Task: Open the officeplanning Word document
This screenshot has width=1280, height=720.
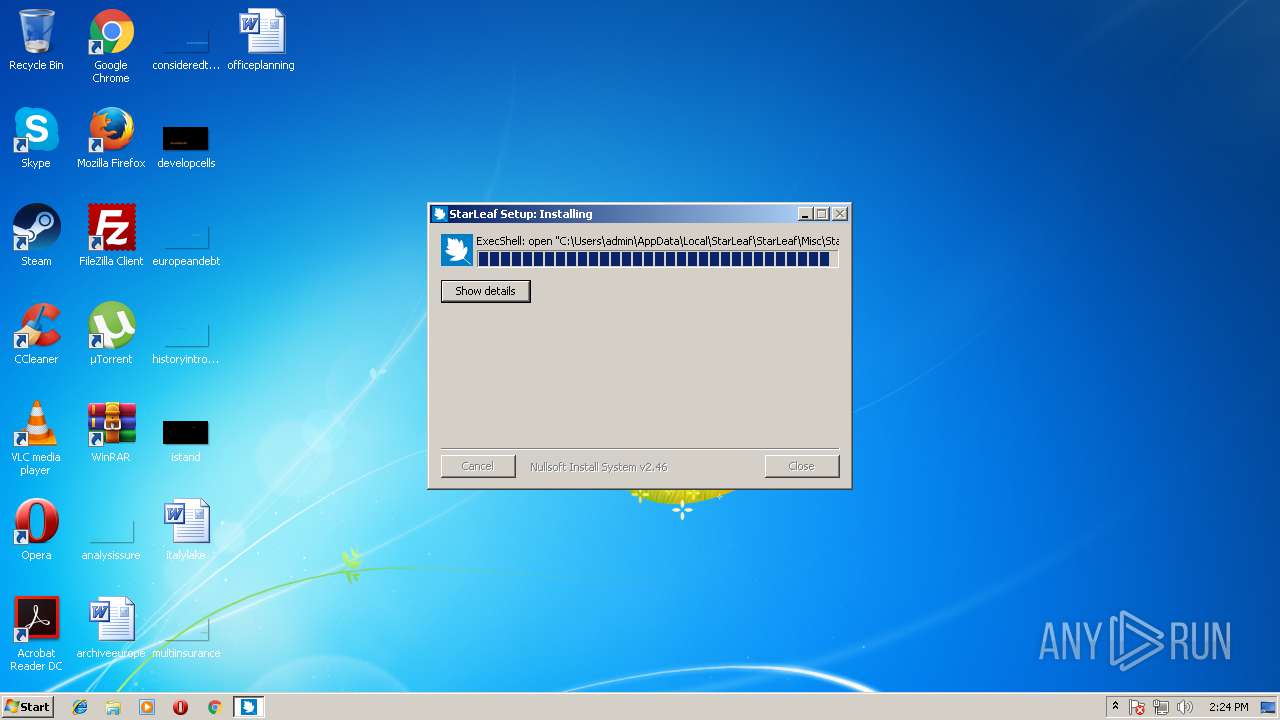Action: pos(261,40)
